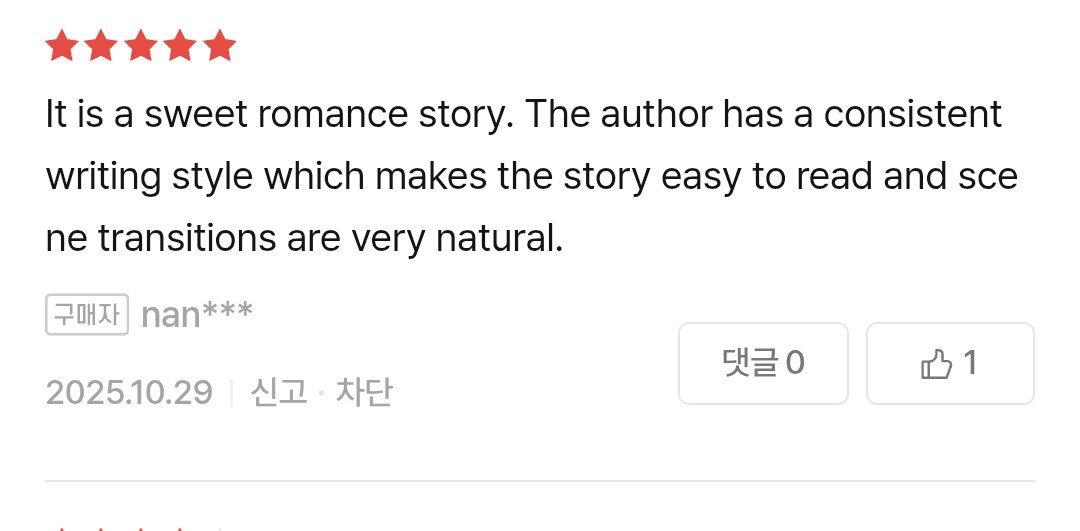The width and height of the screenshot is (1080, 531).
Task: Click the fourth red rating star
Action: pyautogui.click(x=180, y=46)
